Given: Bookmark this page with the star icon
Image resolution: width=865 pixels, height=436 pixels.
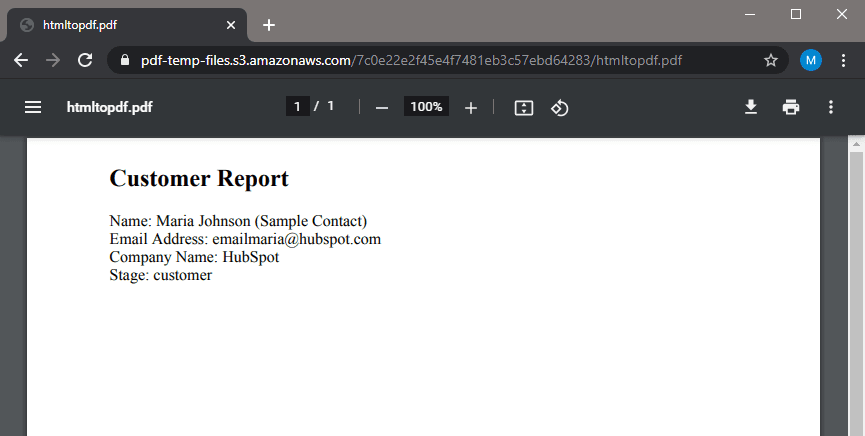Looking at the screenshot, I should point(771,60).
